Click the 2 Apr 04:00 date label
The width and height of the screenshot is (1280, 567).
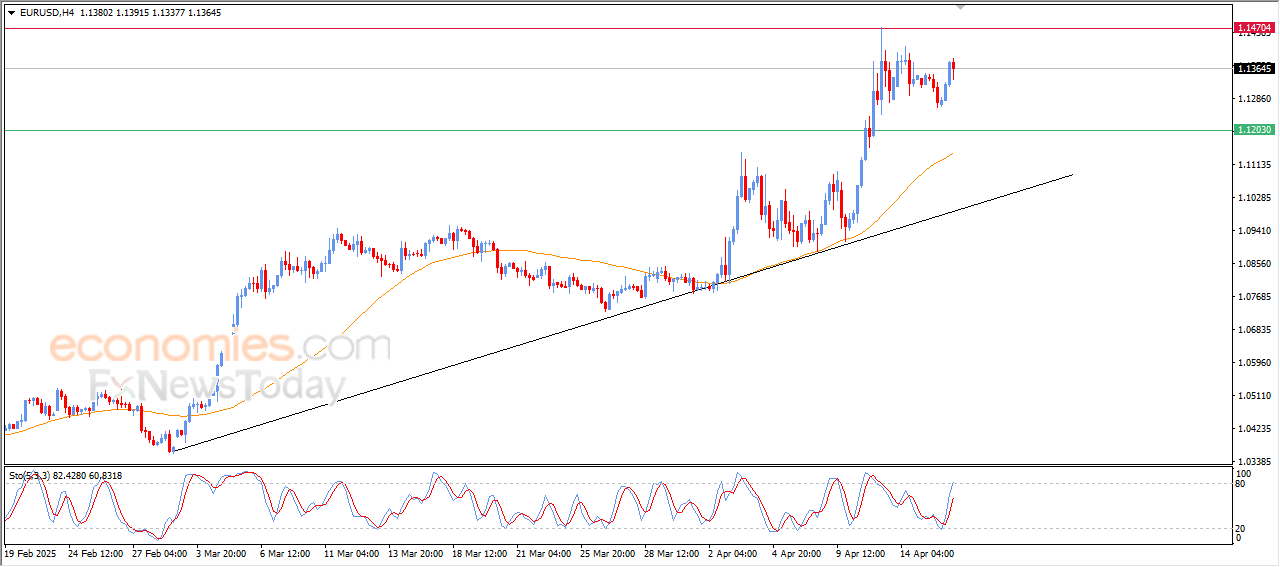click(x=734, y=553)
